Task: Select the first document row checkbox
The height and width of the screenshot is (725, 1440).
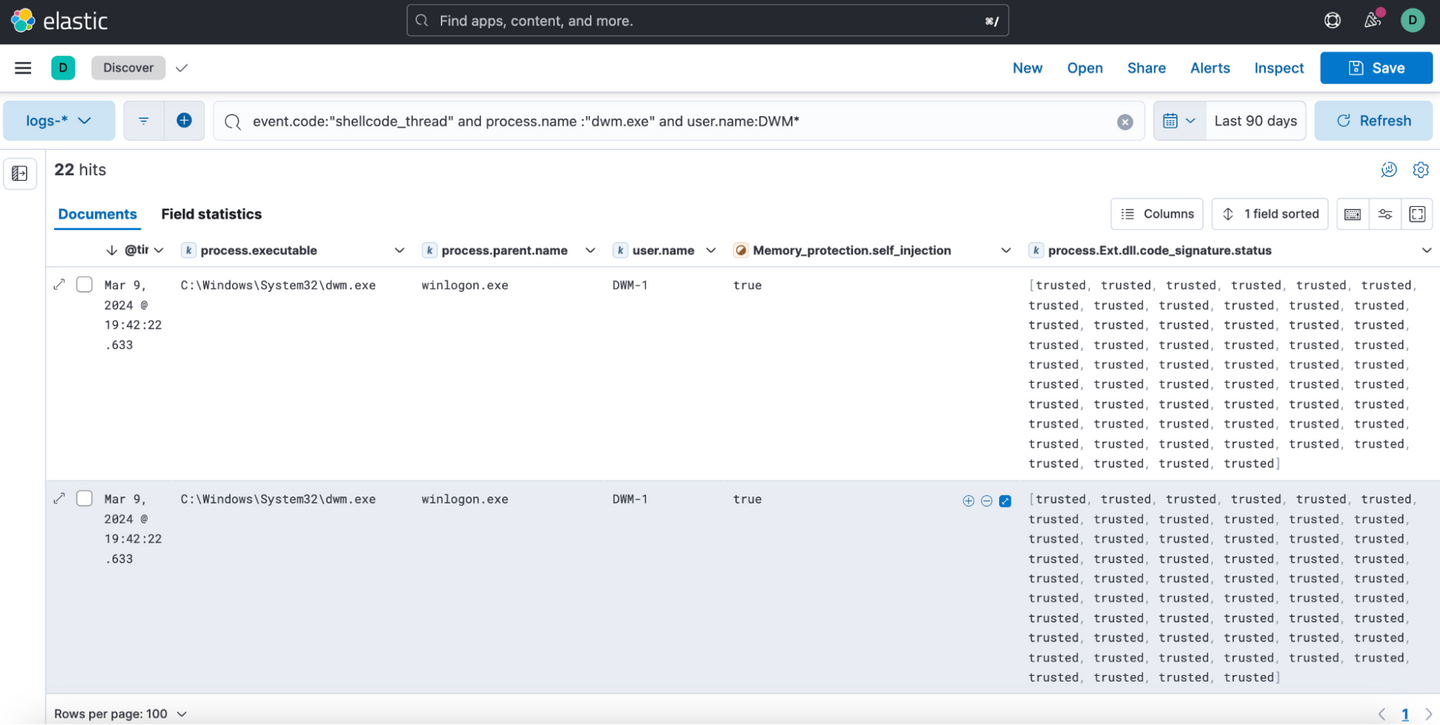Action: click(85, 285)
